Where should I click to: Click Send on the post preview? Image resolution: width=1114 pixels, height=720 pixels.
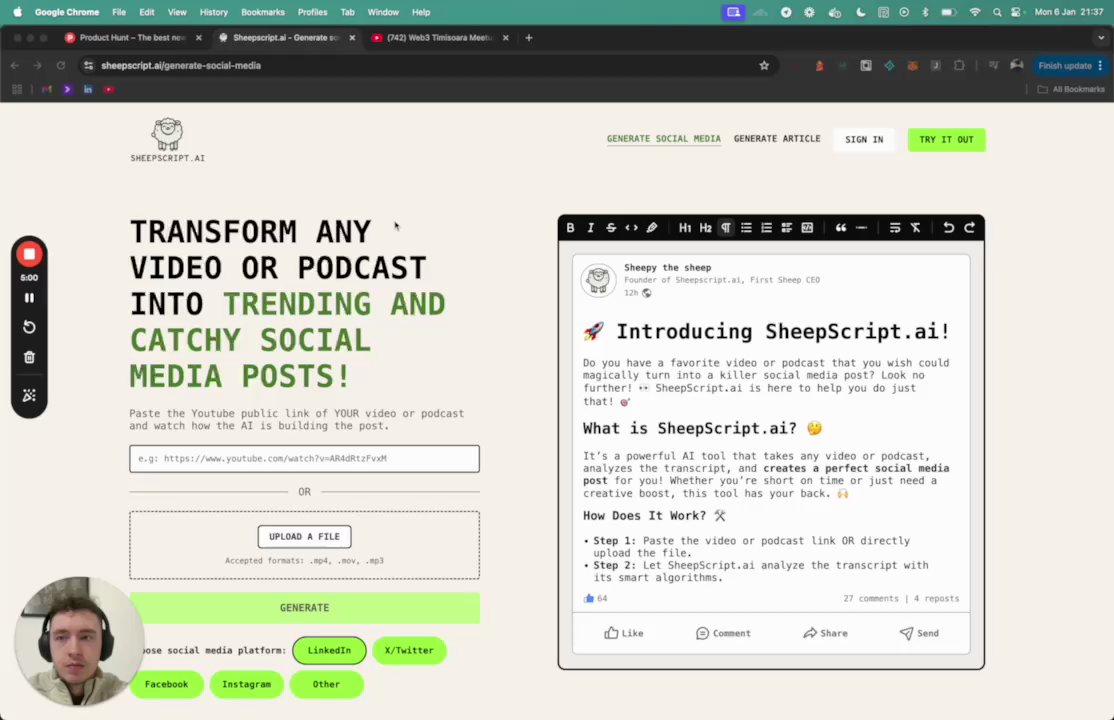[919, 633]
